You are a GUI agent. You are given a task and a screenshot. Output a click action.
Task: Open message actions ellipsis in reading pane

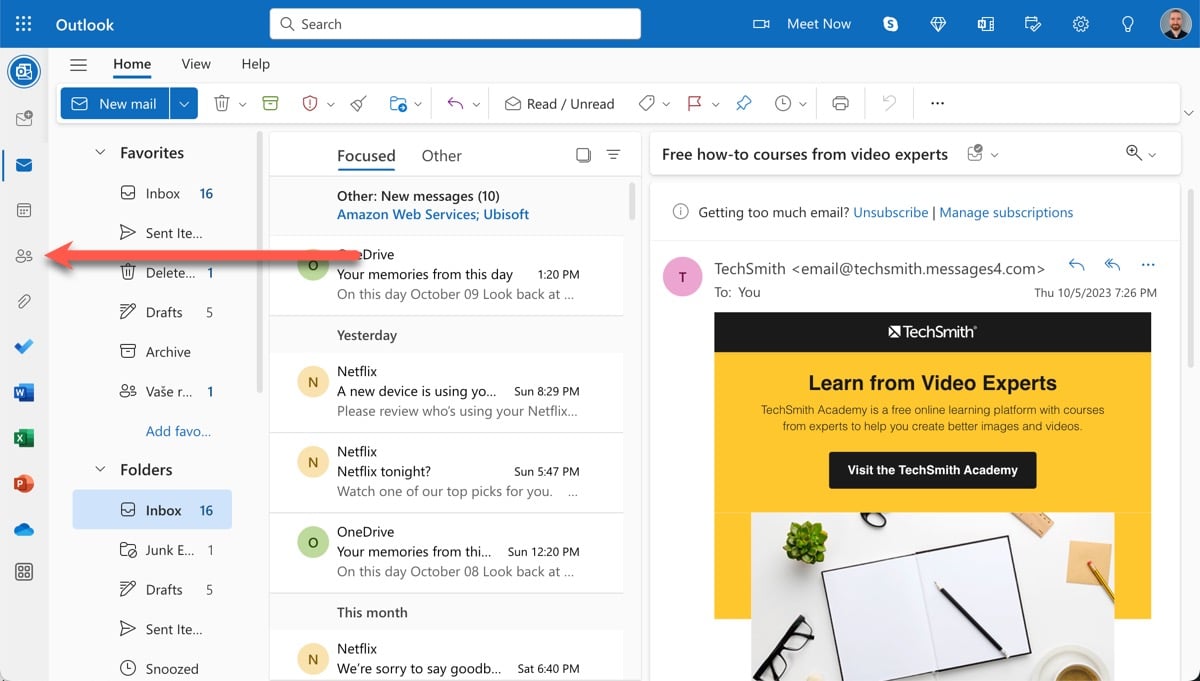pyautogui.click(x=1147, y=265)
